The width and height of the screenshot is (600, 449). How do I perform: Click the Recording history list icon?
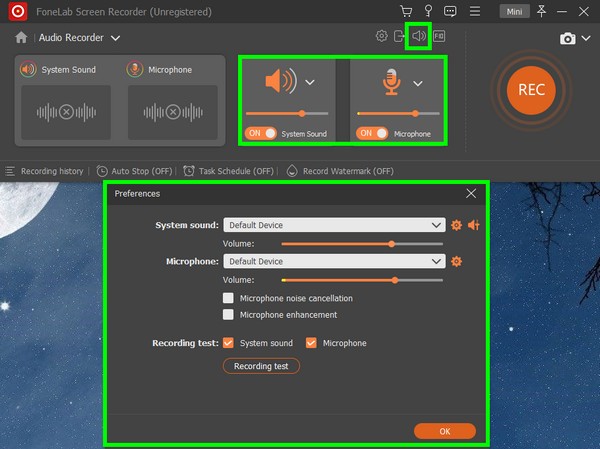pyautogui.click(x=10, y=171)
